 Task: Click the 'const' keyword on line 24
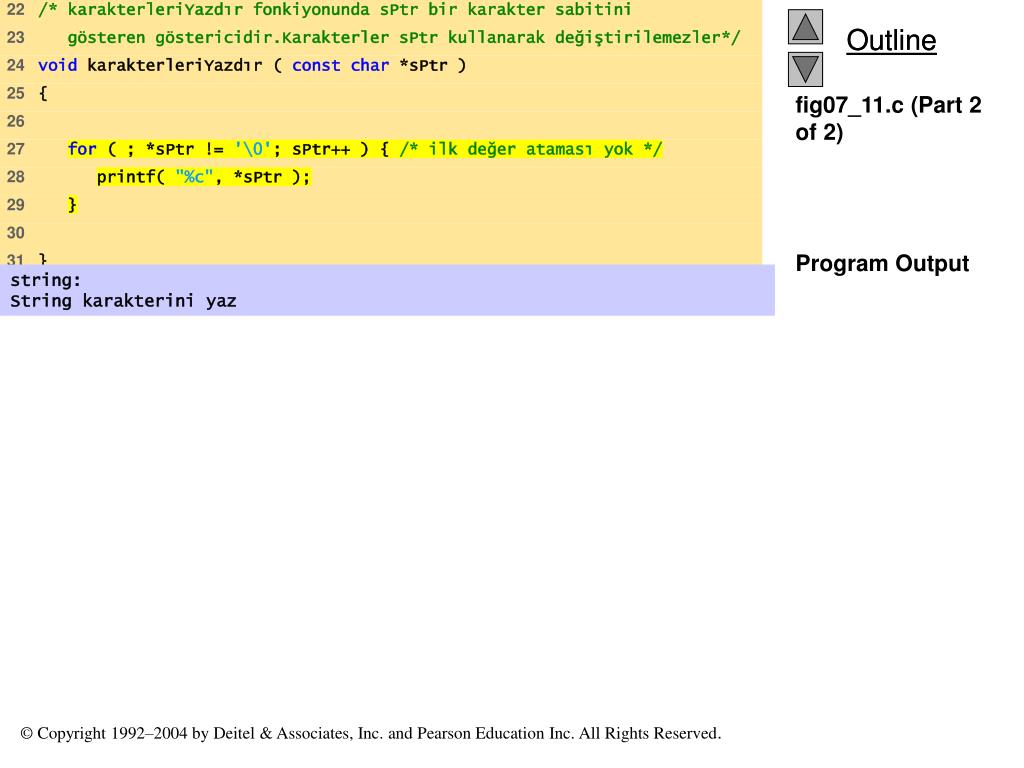click(316, 65)
